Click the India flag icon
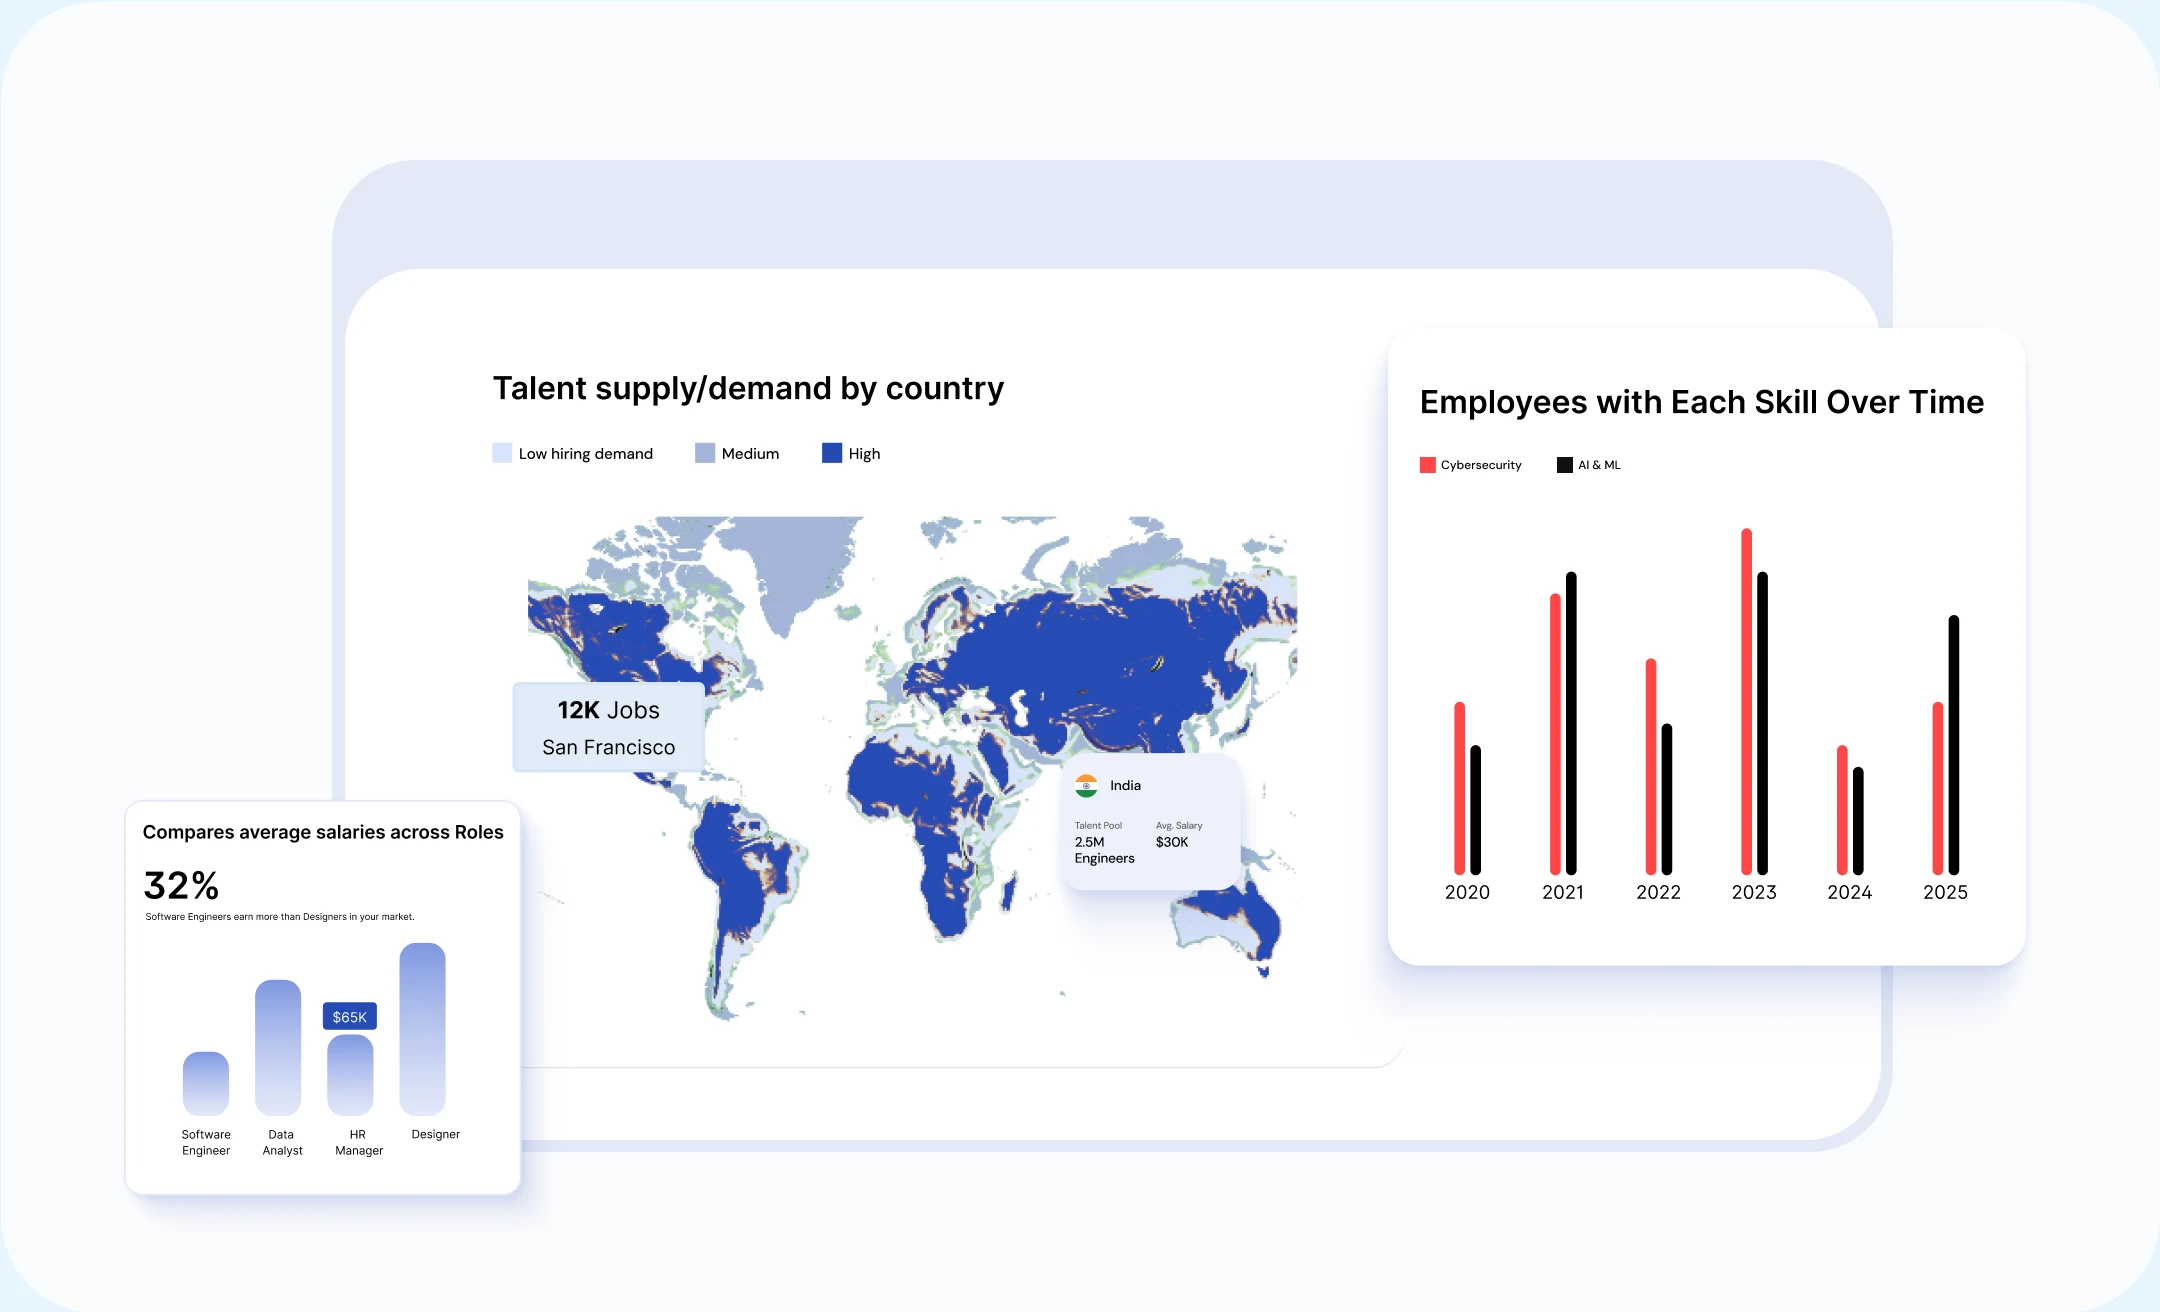This screenshot has width=2160, height=1312. [x=1086, y=785]
